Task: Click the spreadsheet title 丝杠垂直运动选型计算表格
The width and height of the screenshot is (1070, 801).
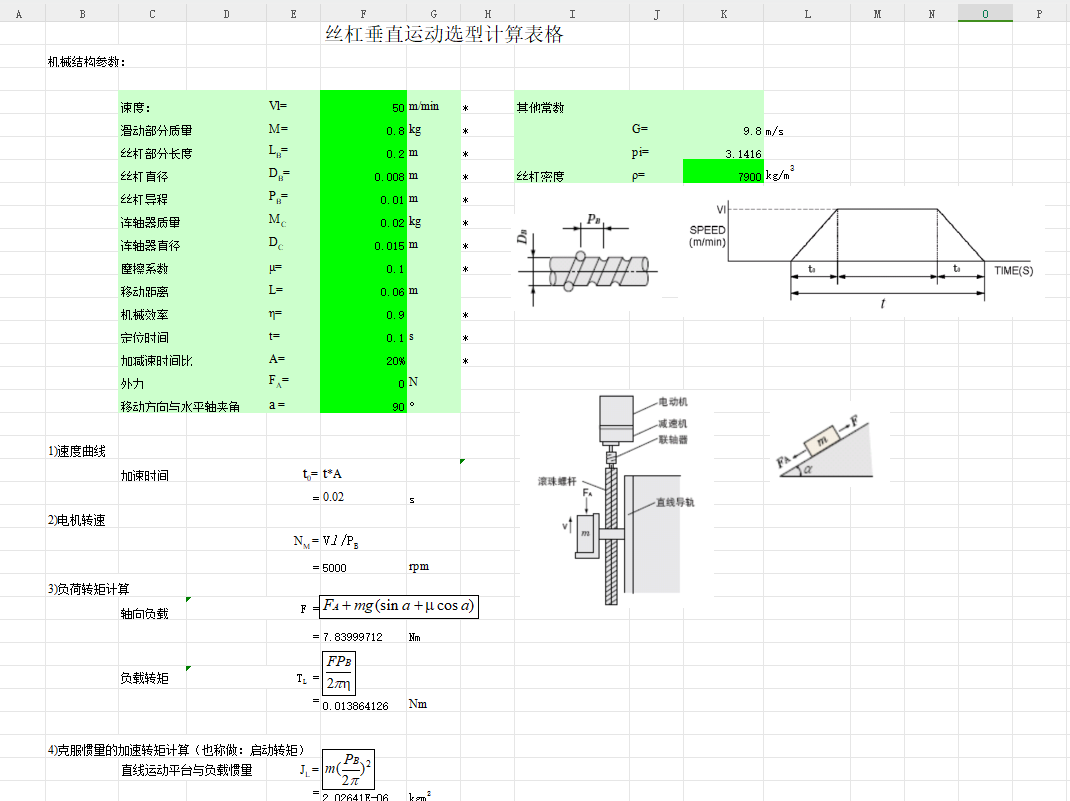Action: 444,34
